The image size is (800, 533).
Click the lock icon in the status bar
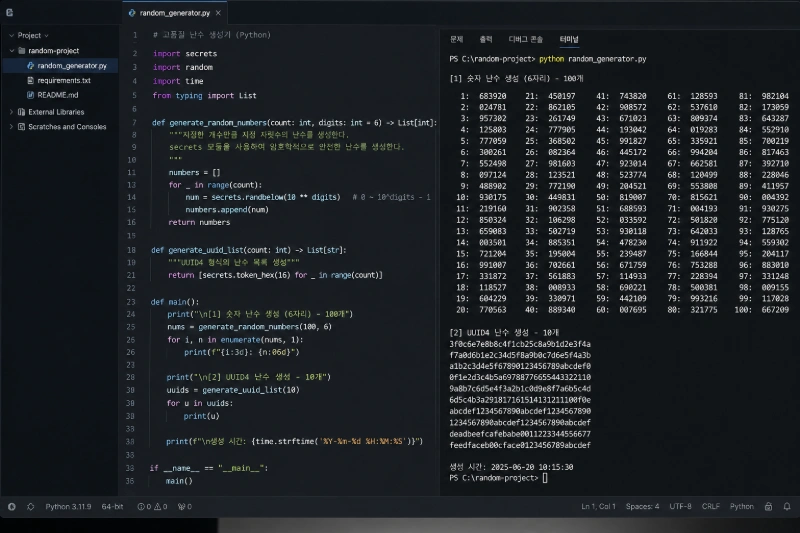click(768, 507)
